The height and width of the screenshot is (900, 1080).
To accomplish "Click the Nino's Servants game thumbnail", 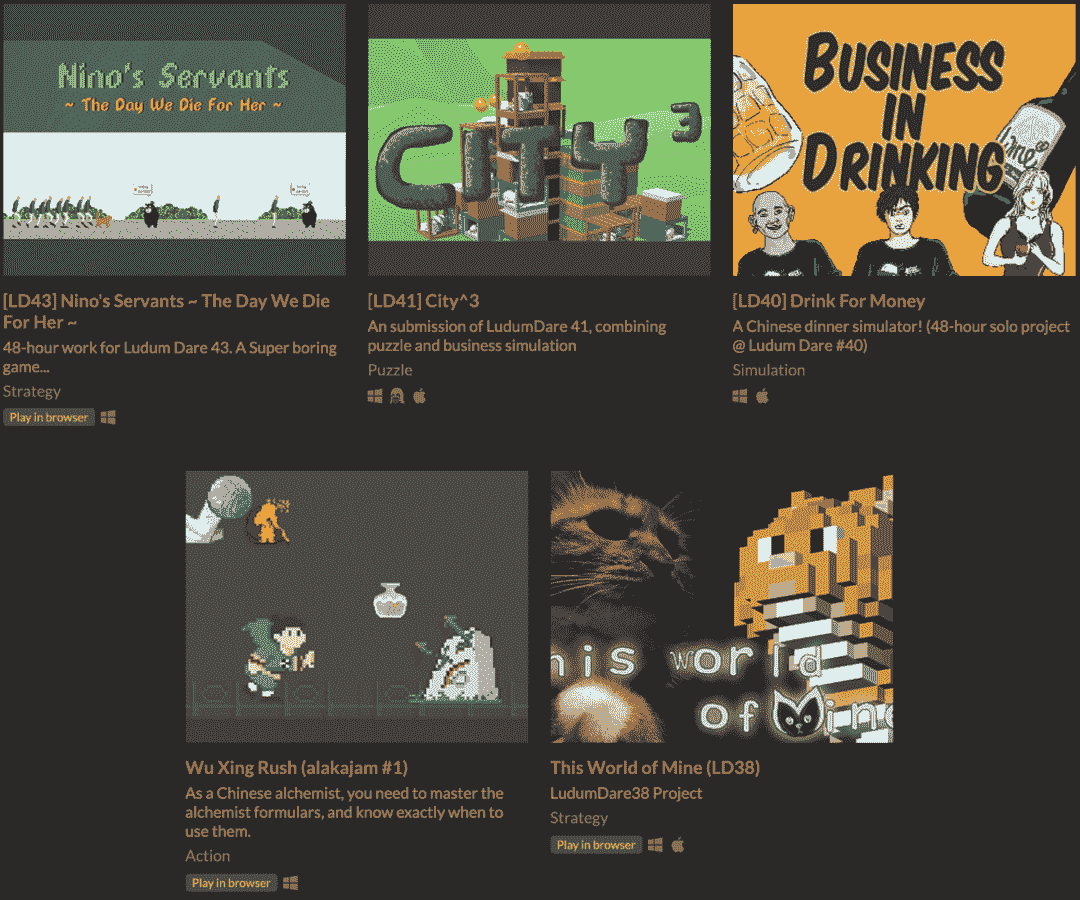I will pyautogui.click(x=174, y=140).
